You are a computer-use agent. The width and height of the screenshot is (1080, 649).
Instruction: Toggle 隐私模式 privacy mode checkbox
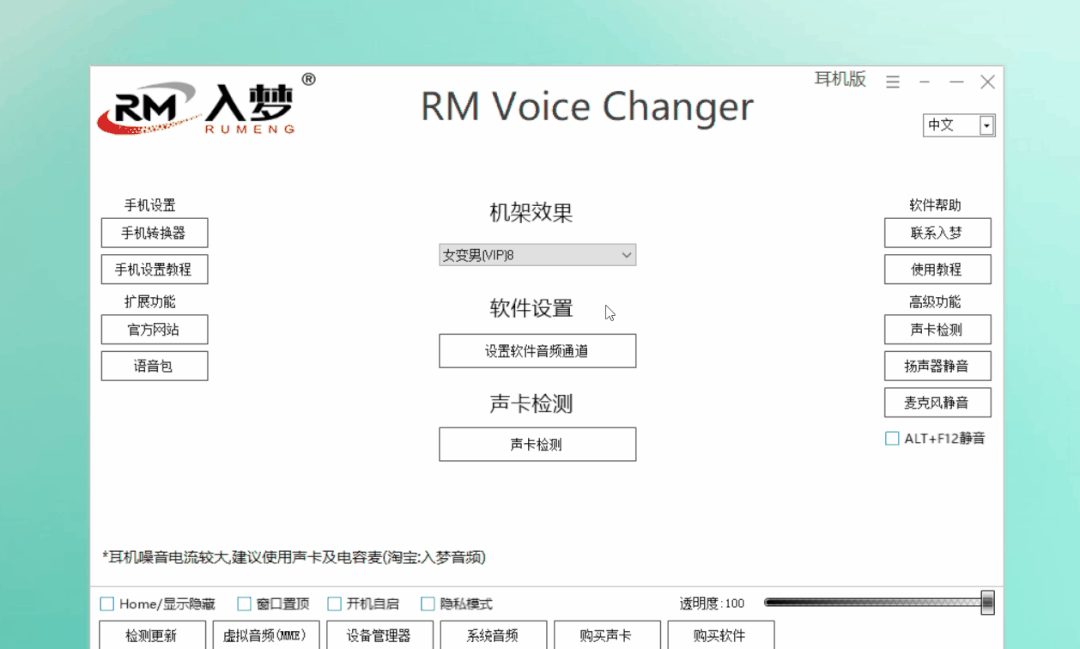(428, 604)
